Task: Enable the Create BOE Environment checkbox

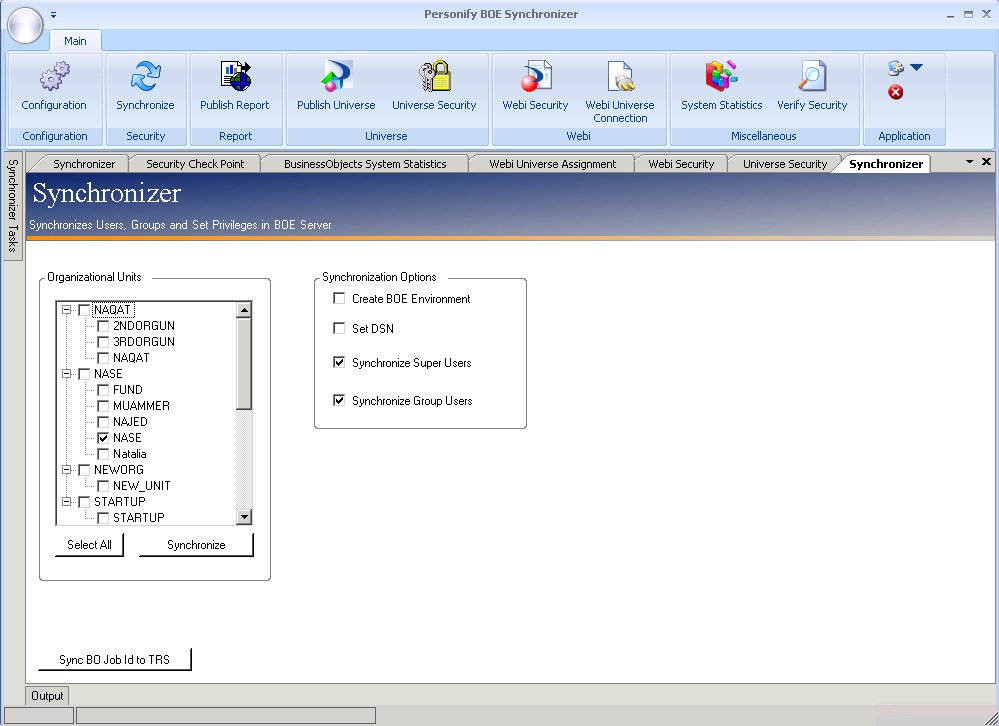Action: pos(340,299)
